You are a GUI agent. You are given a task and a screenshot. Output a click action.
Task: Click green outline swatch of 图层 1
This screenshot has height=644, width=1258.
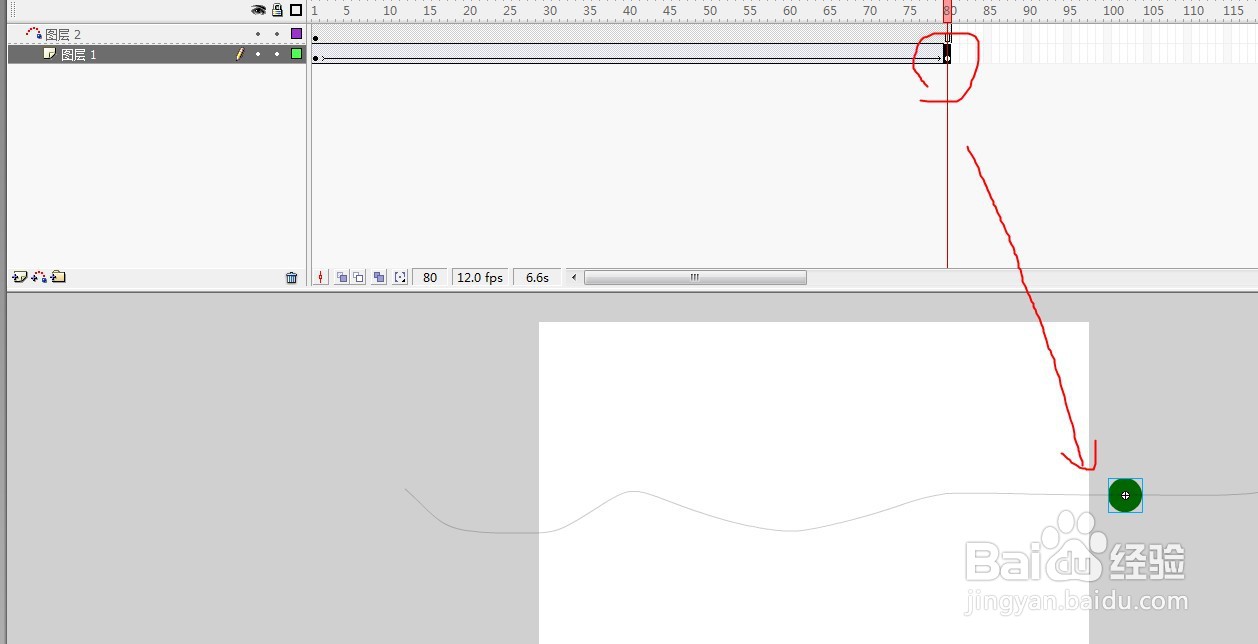296,54
